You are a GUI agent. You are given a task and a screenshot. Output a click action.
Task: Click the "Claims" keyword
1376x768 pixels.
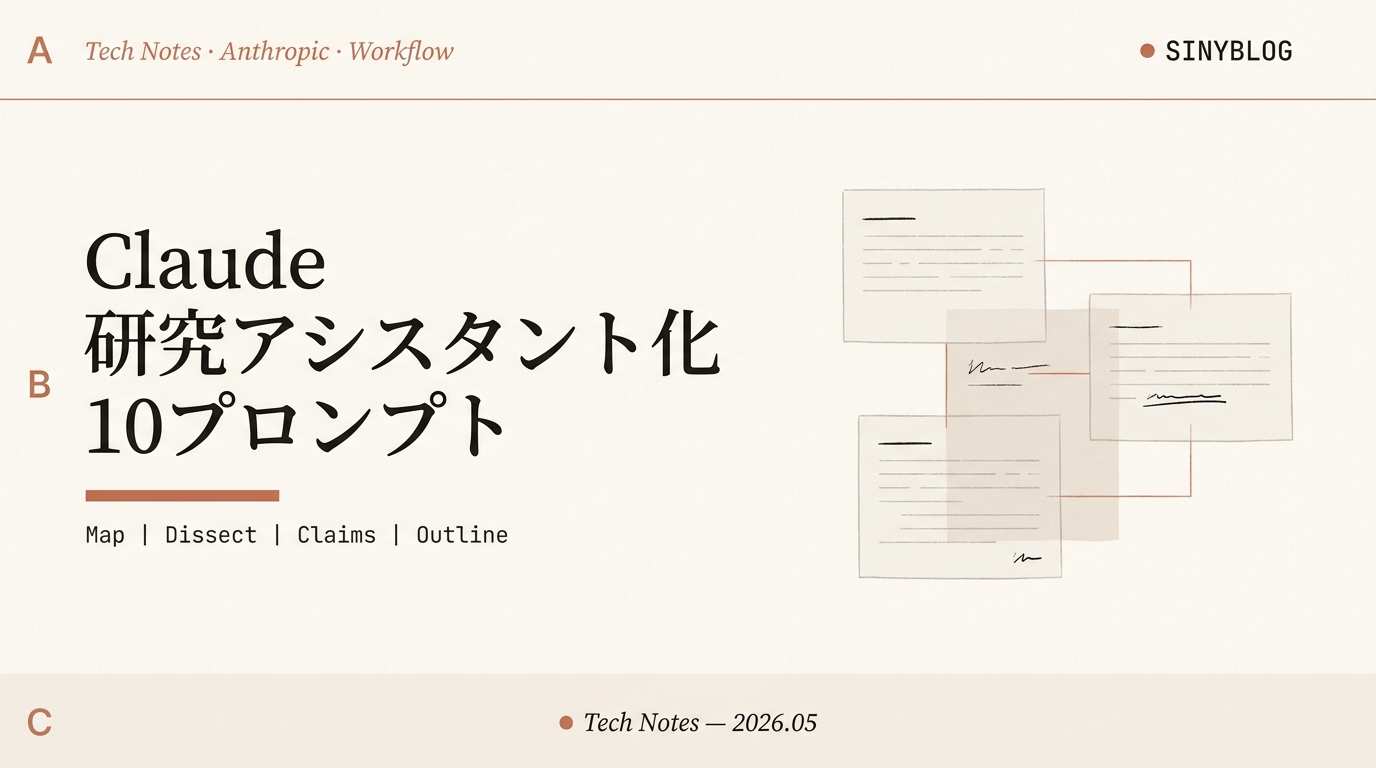coord(336,535)
